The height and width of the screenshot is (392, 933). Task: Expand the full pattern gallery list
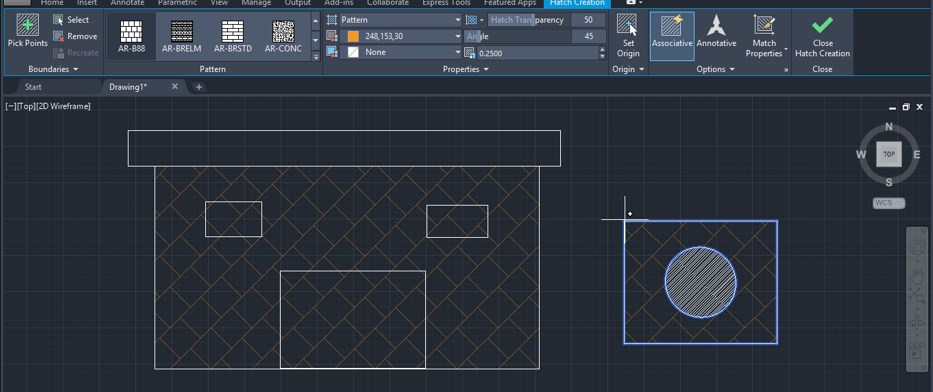[316, 57]
